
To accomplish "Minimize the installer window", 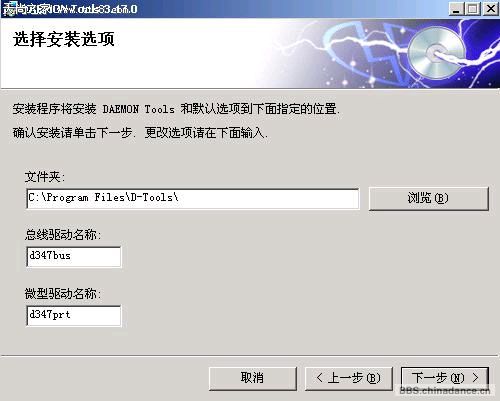I will coord(456,9).
